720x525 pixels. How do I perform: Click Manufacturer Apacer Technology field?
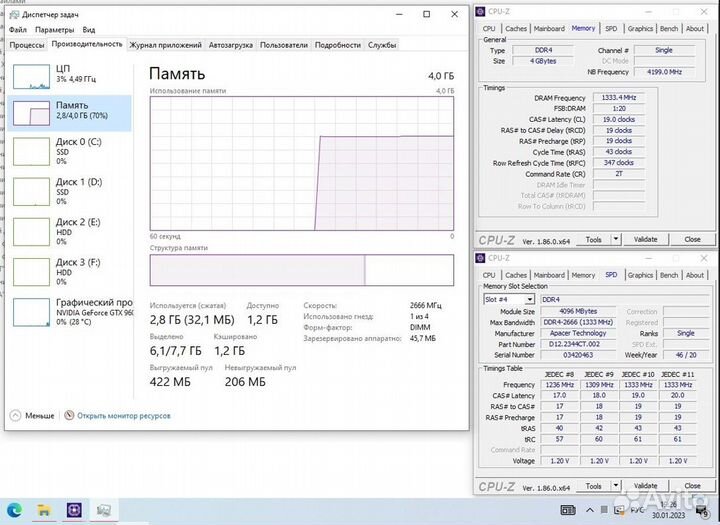578,333
